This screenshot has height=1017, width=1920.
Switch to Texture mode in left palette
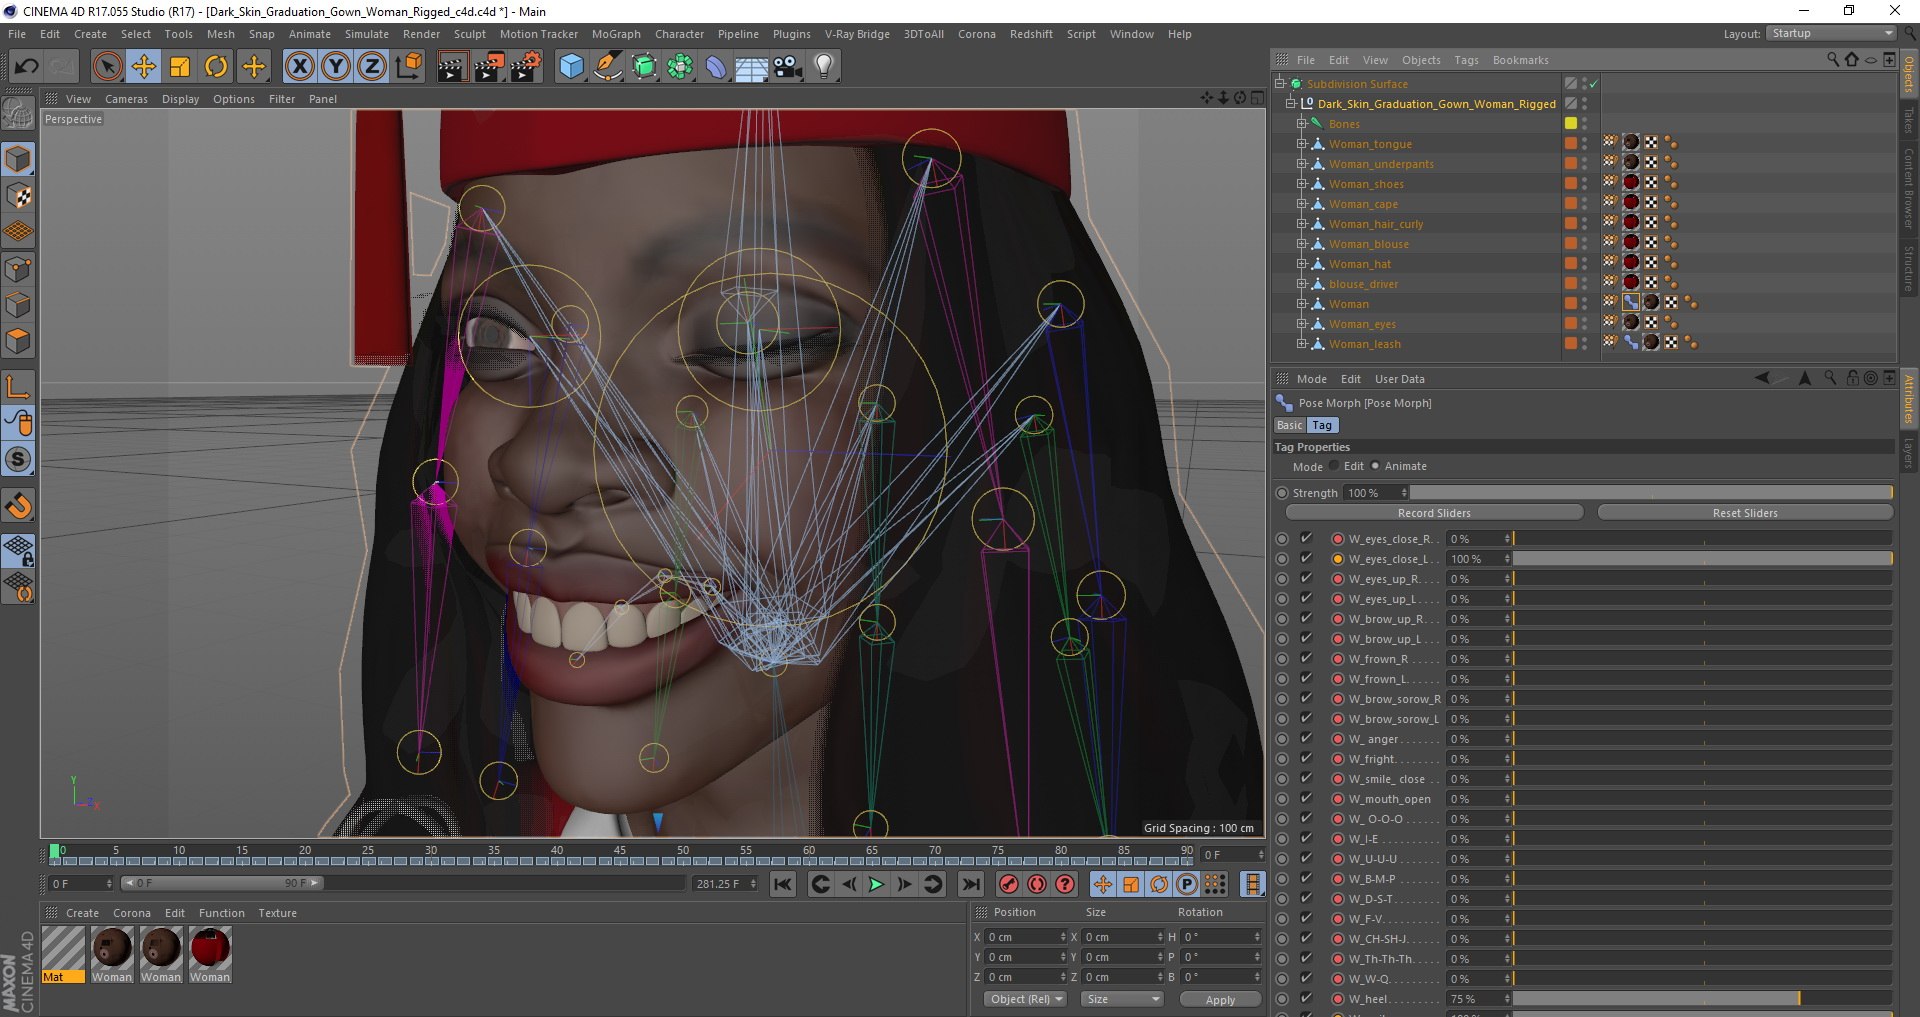[19, 196]
